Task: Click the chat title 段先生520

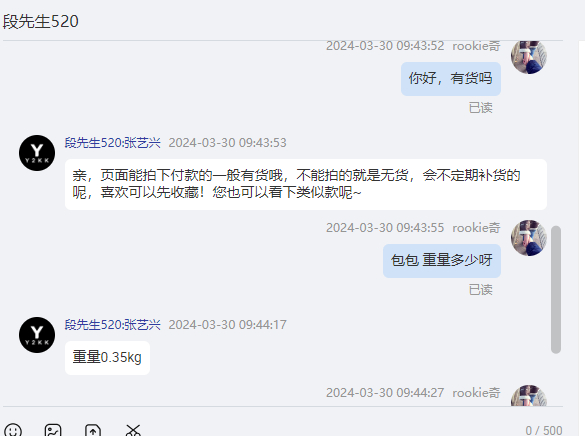Action: pyautogui.click(x=41, y=21)
